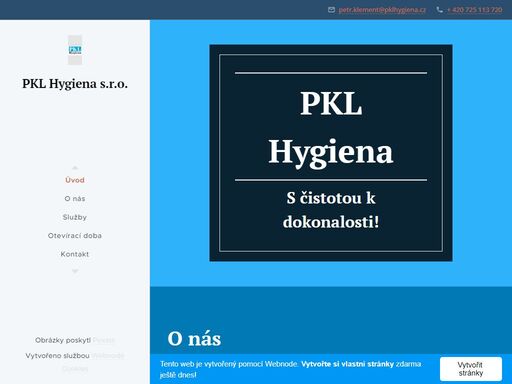Image resolution: width=512 pixels, height=384 pixels.
Task: Click the phone handset icon in header
Action: 440,10
